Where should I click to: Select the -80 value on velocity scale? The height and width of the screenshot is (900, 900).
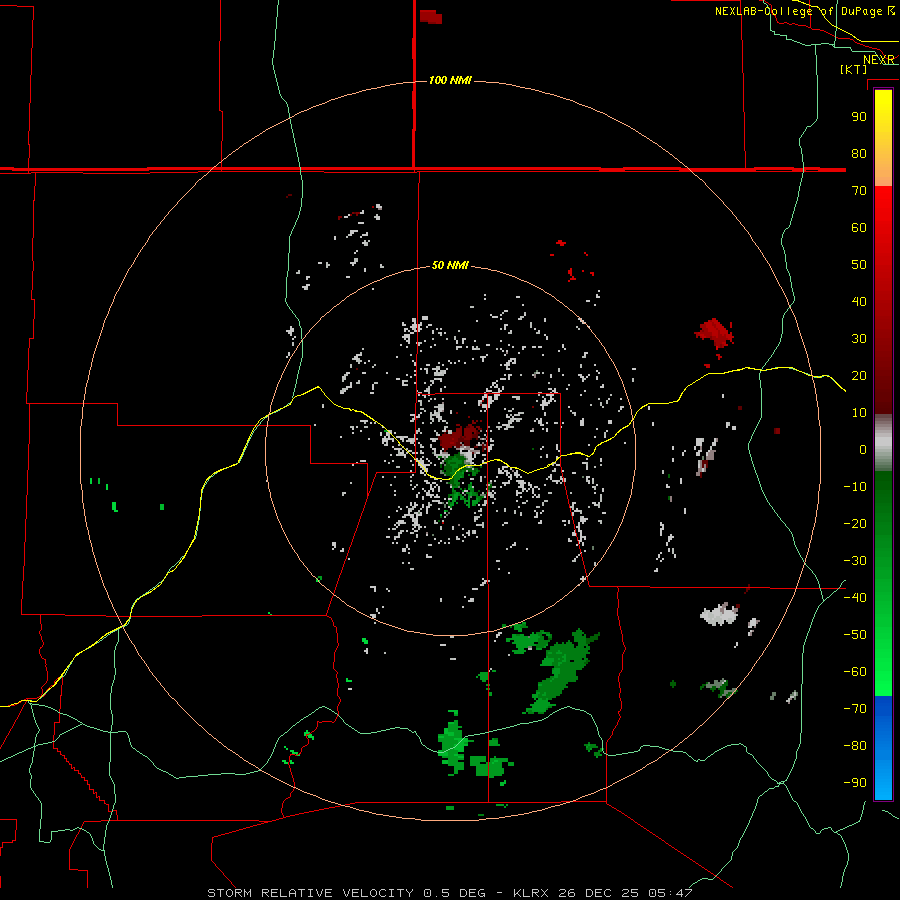click(x=855, y=746)
